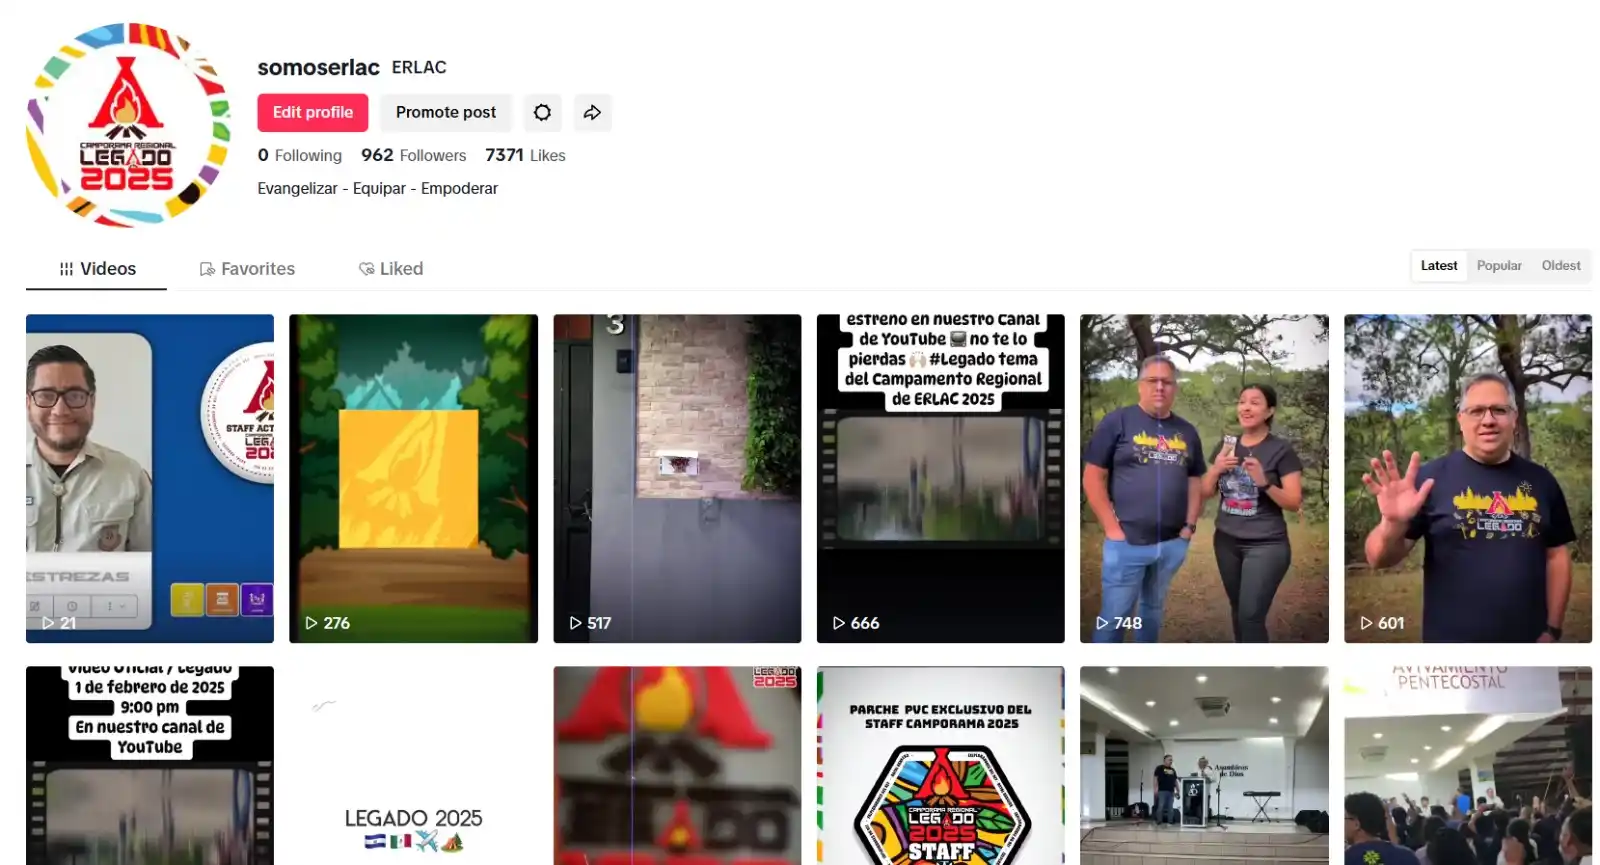Click the play icon on the 666-view video
Screen dimensions: 1600x865
tap(839, 623)
